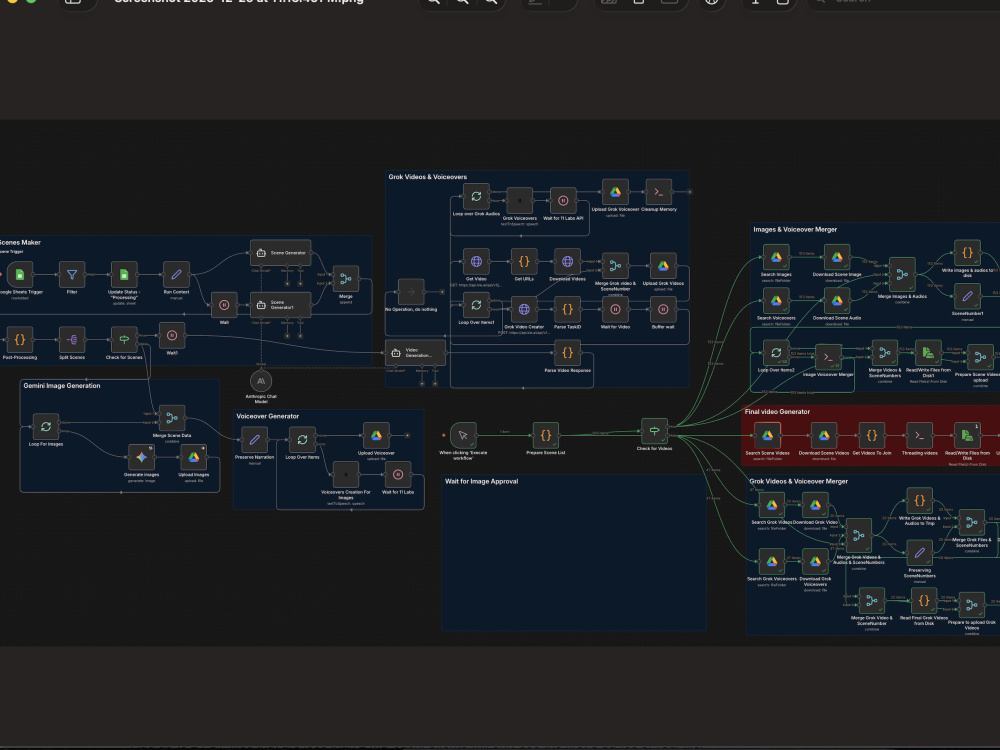Select the Wait for 11 Labs node

point(398,474)
